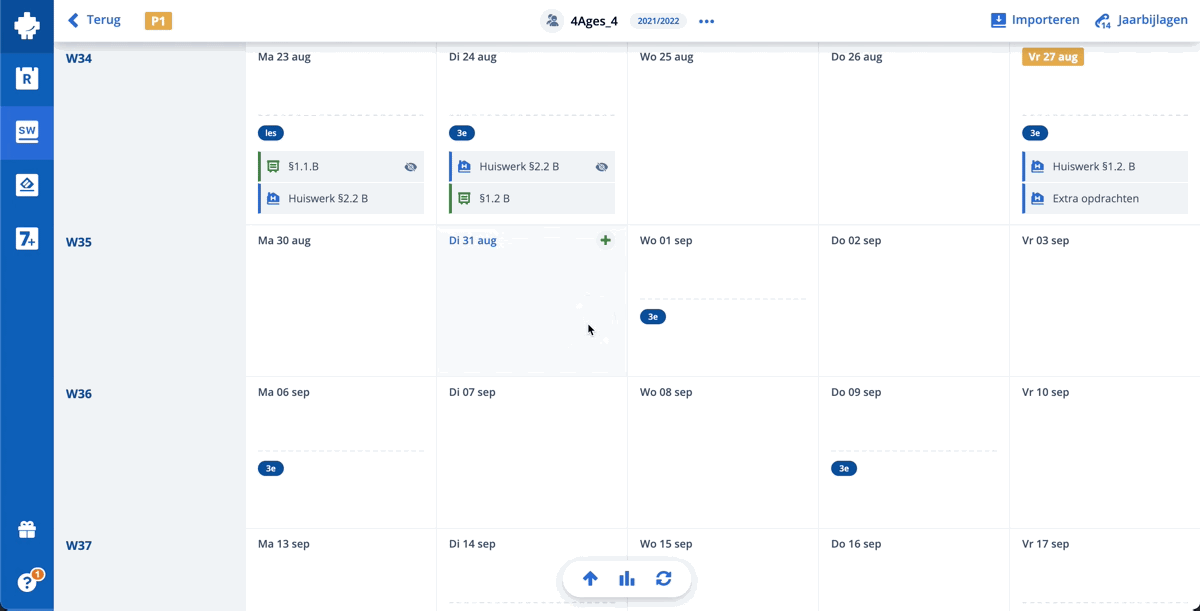Click the P1 period label

point(158,21)
